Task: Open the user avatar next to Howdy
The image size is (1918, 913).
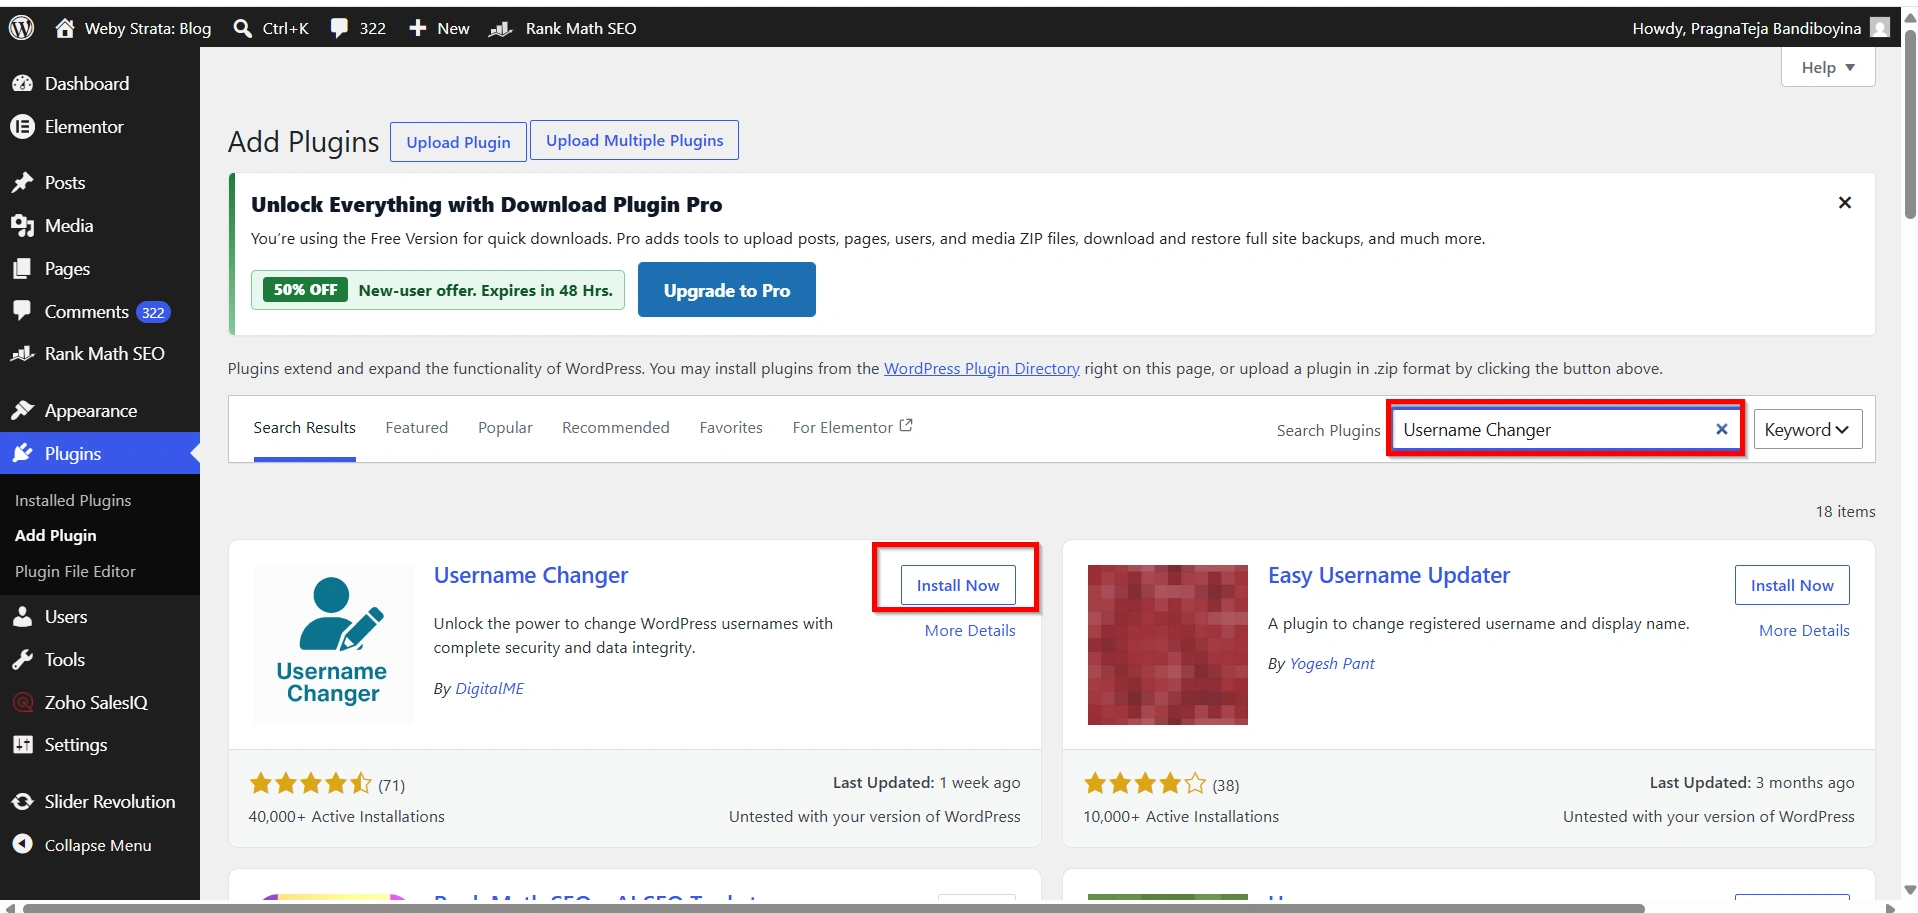Action: [x=1880, y=28]
